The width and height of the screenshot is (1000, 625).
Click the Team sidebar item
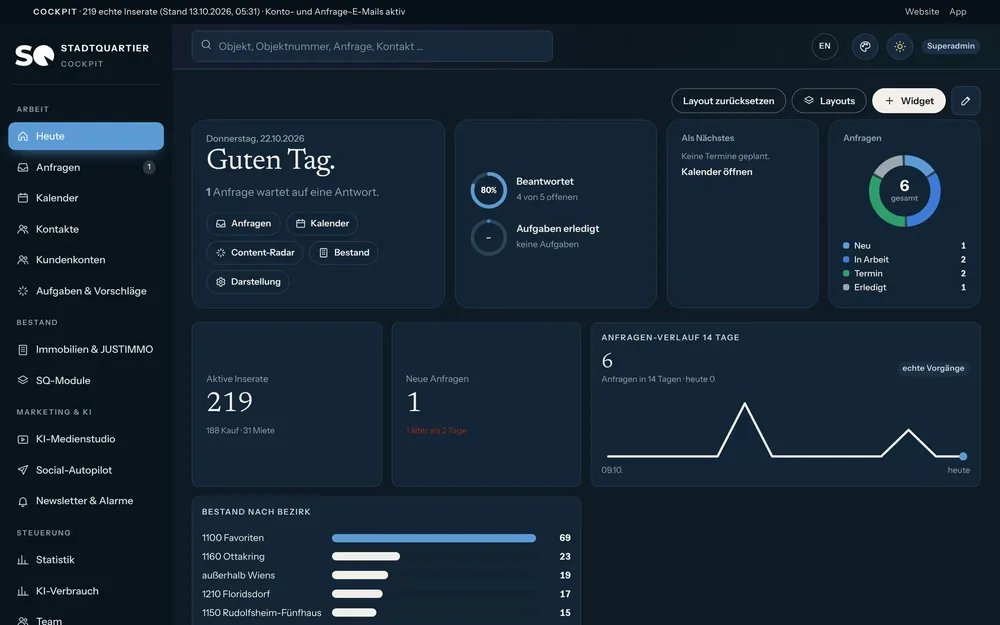point(86,621)
